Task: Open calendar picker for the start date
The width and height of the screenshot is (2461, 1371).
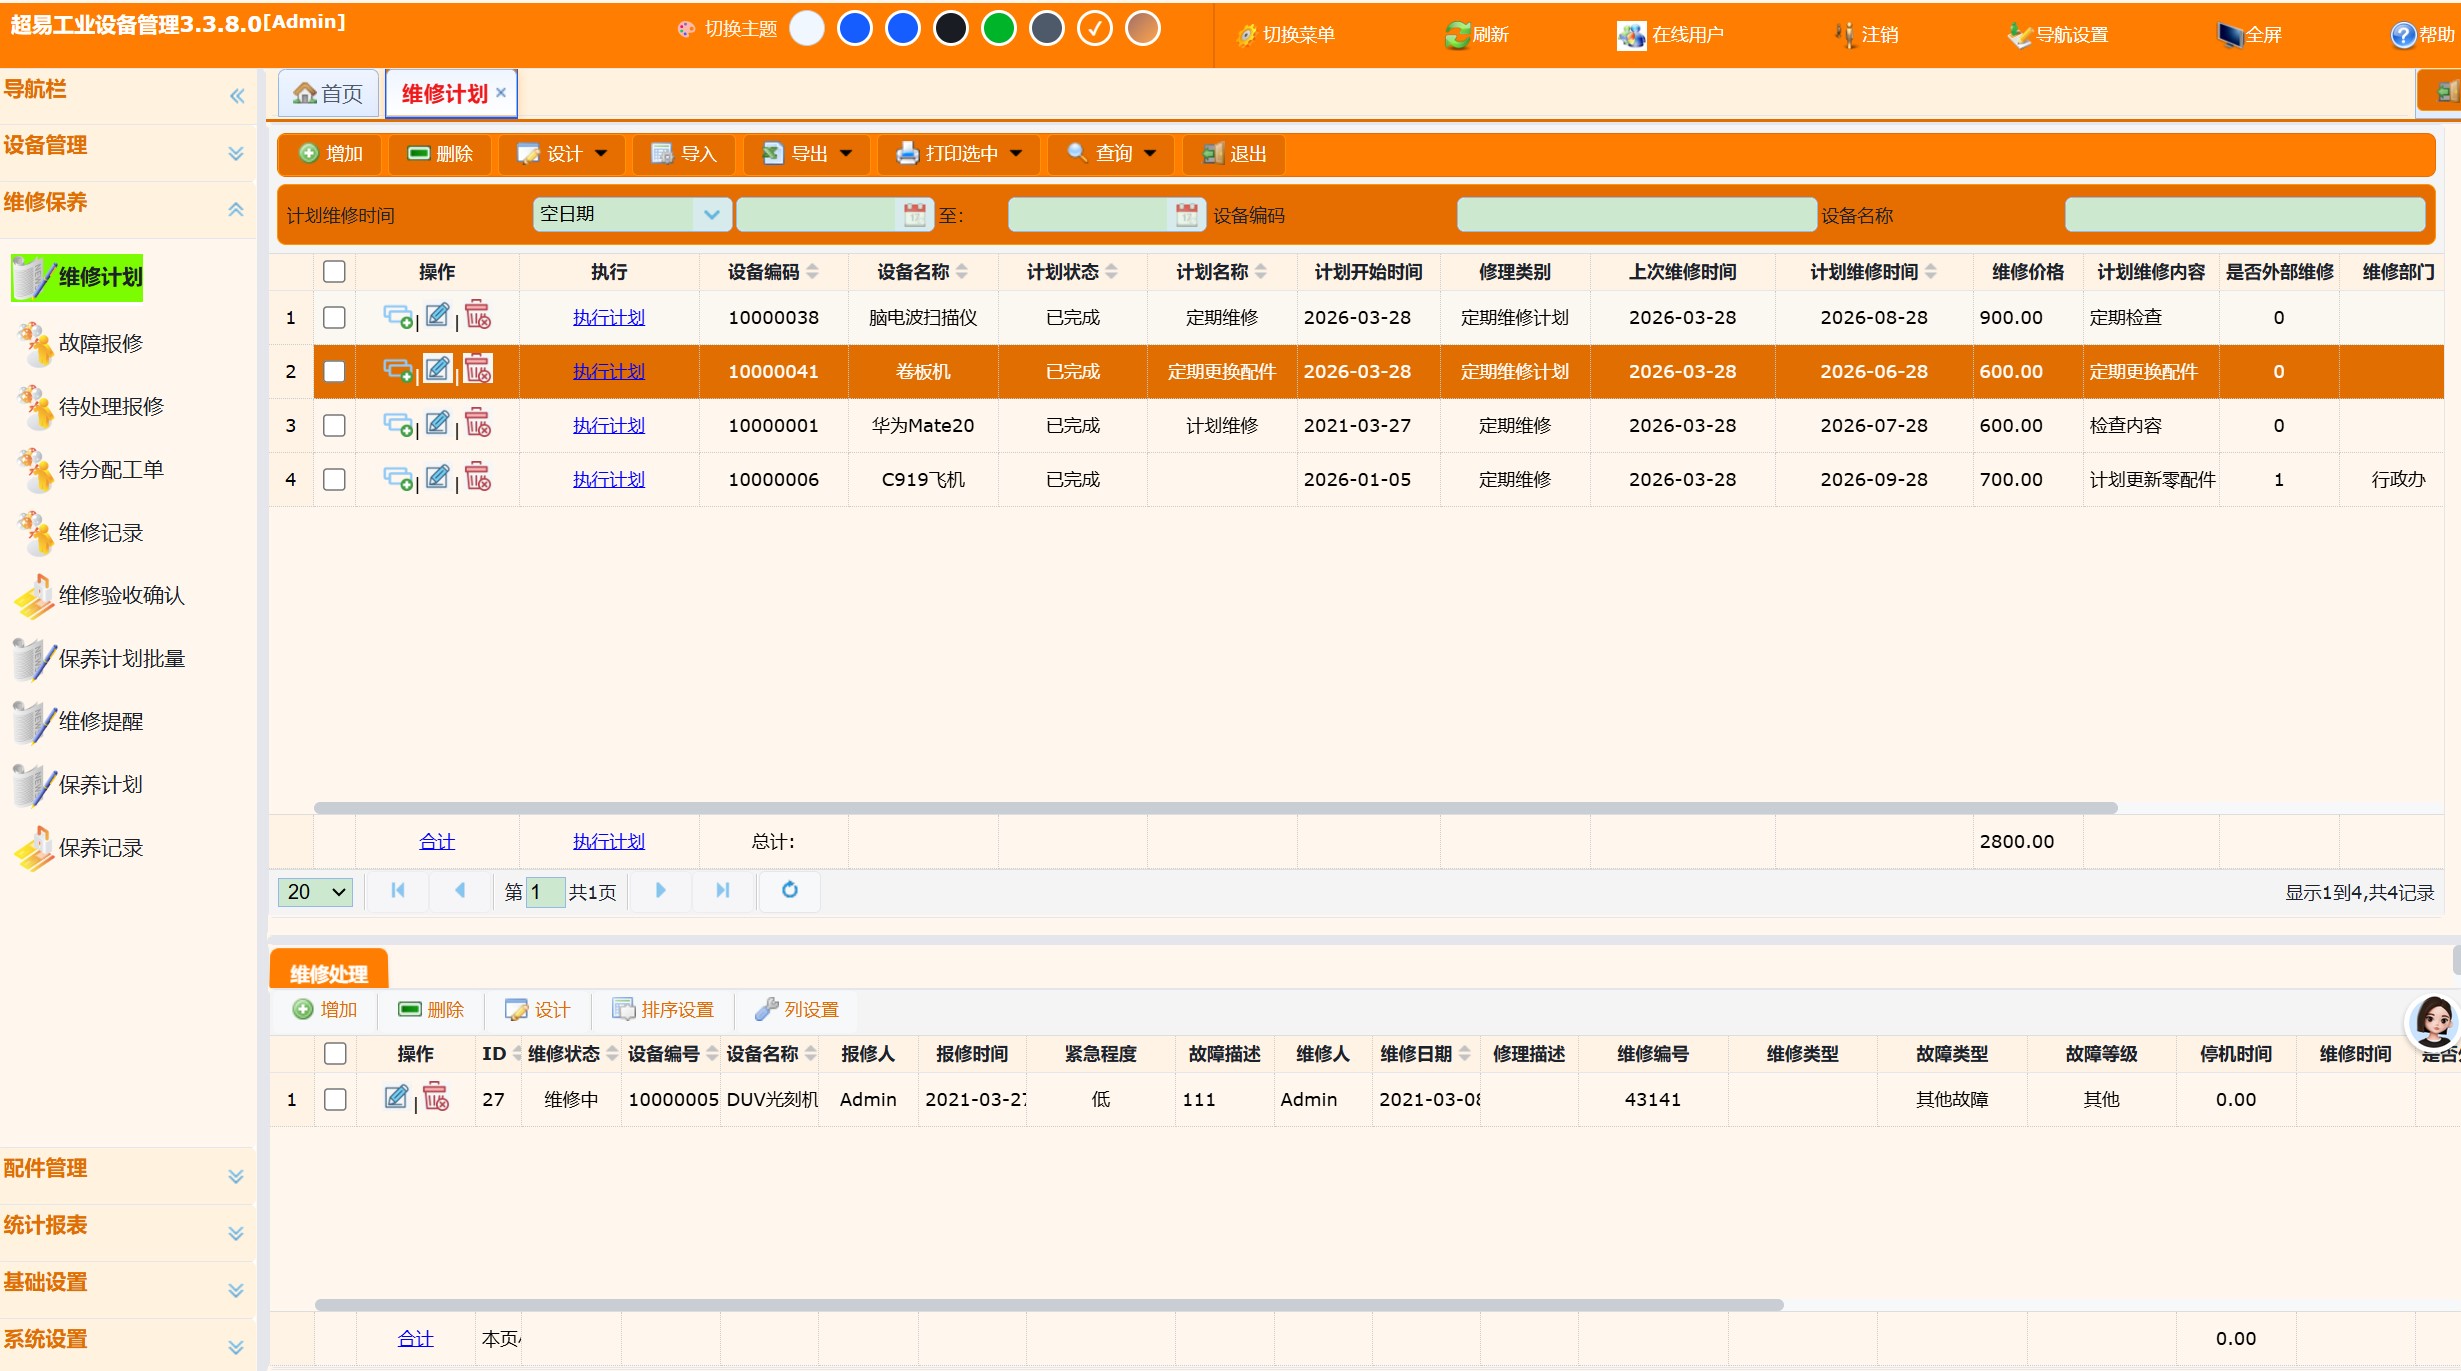Action: click(914, 214)
